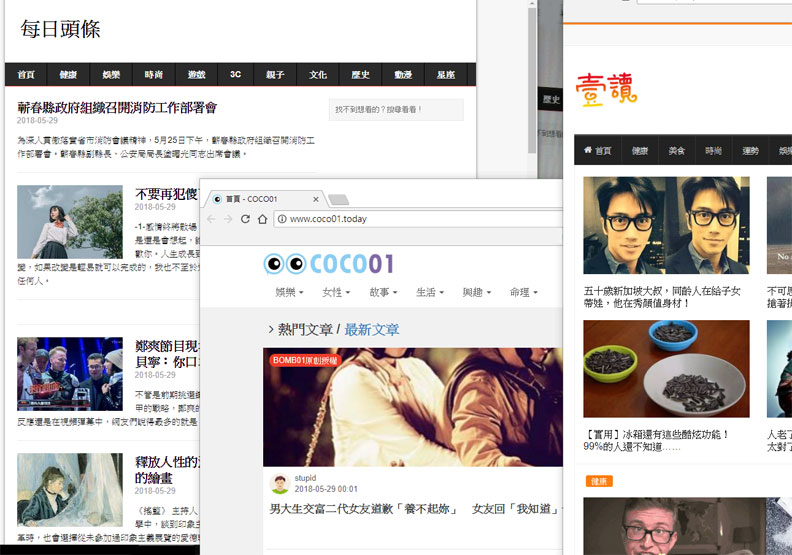
Task: Click 親子 in 每日頭條 navigation bar
Action: pyautogui.click(x=275, y=75)
